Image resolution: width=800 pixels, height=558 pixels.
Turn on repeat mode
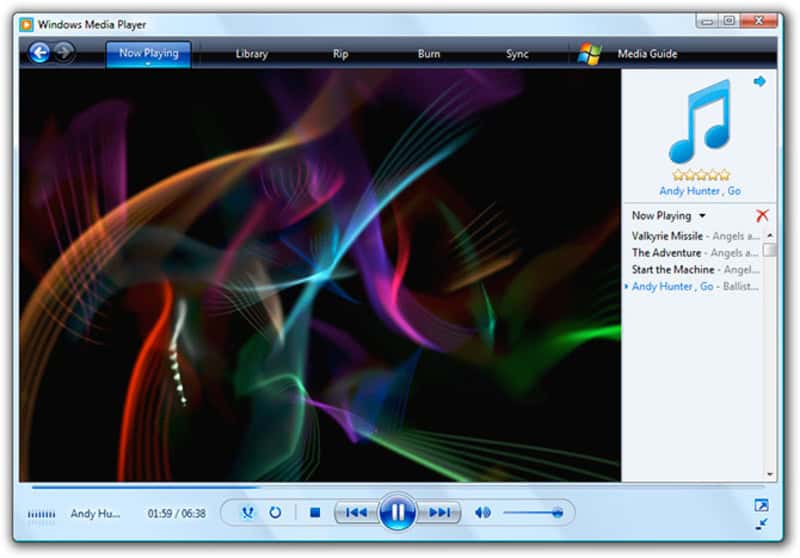[275, 513]
